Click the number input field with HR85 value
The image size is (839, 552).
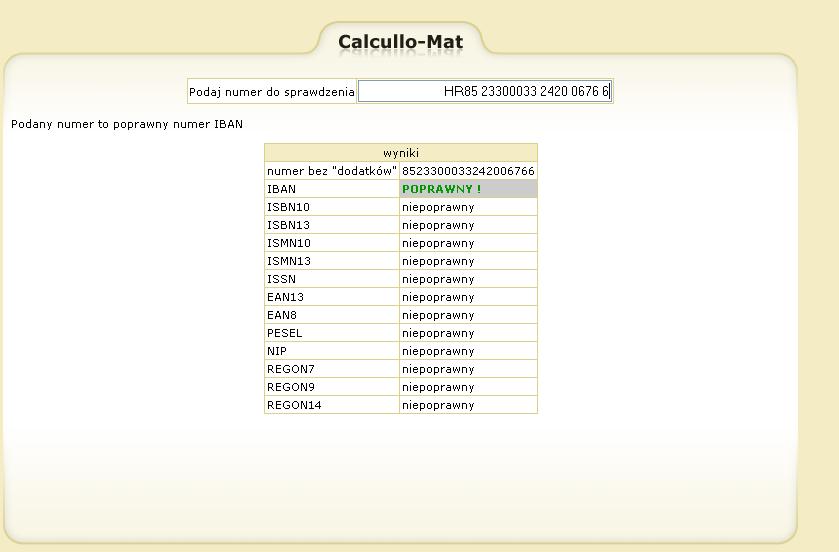tap(484, 92)
